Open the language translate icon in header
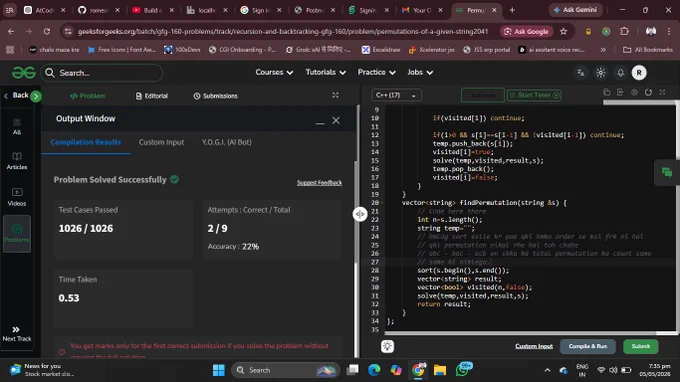This screenshot has width=680, height=382. 581,73
